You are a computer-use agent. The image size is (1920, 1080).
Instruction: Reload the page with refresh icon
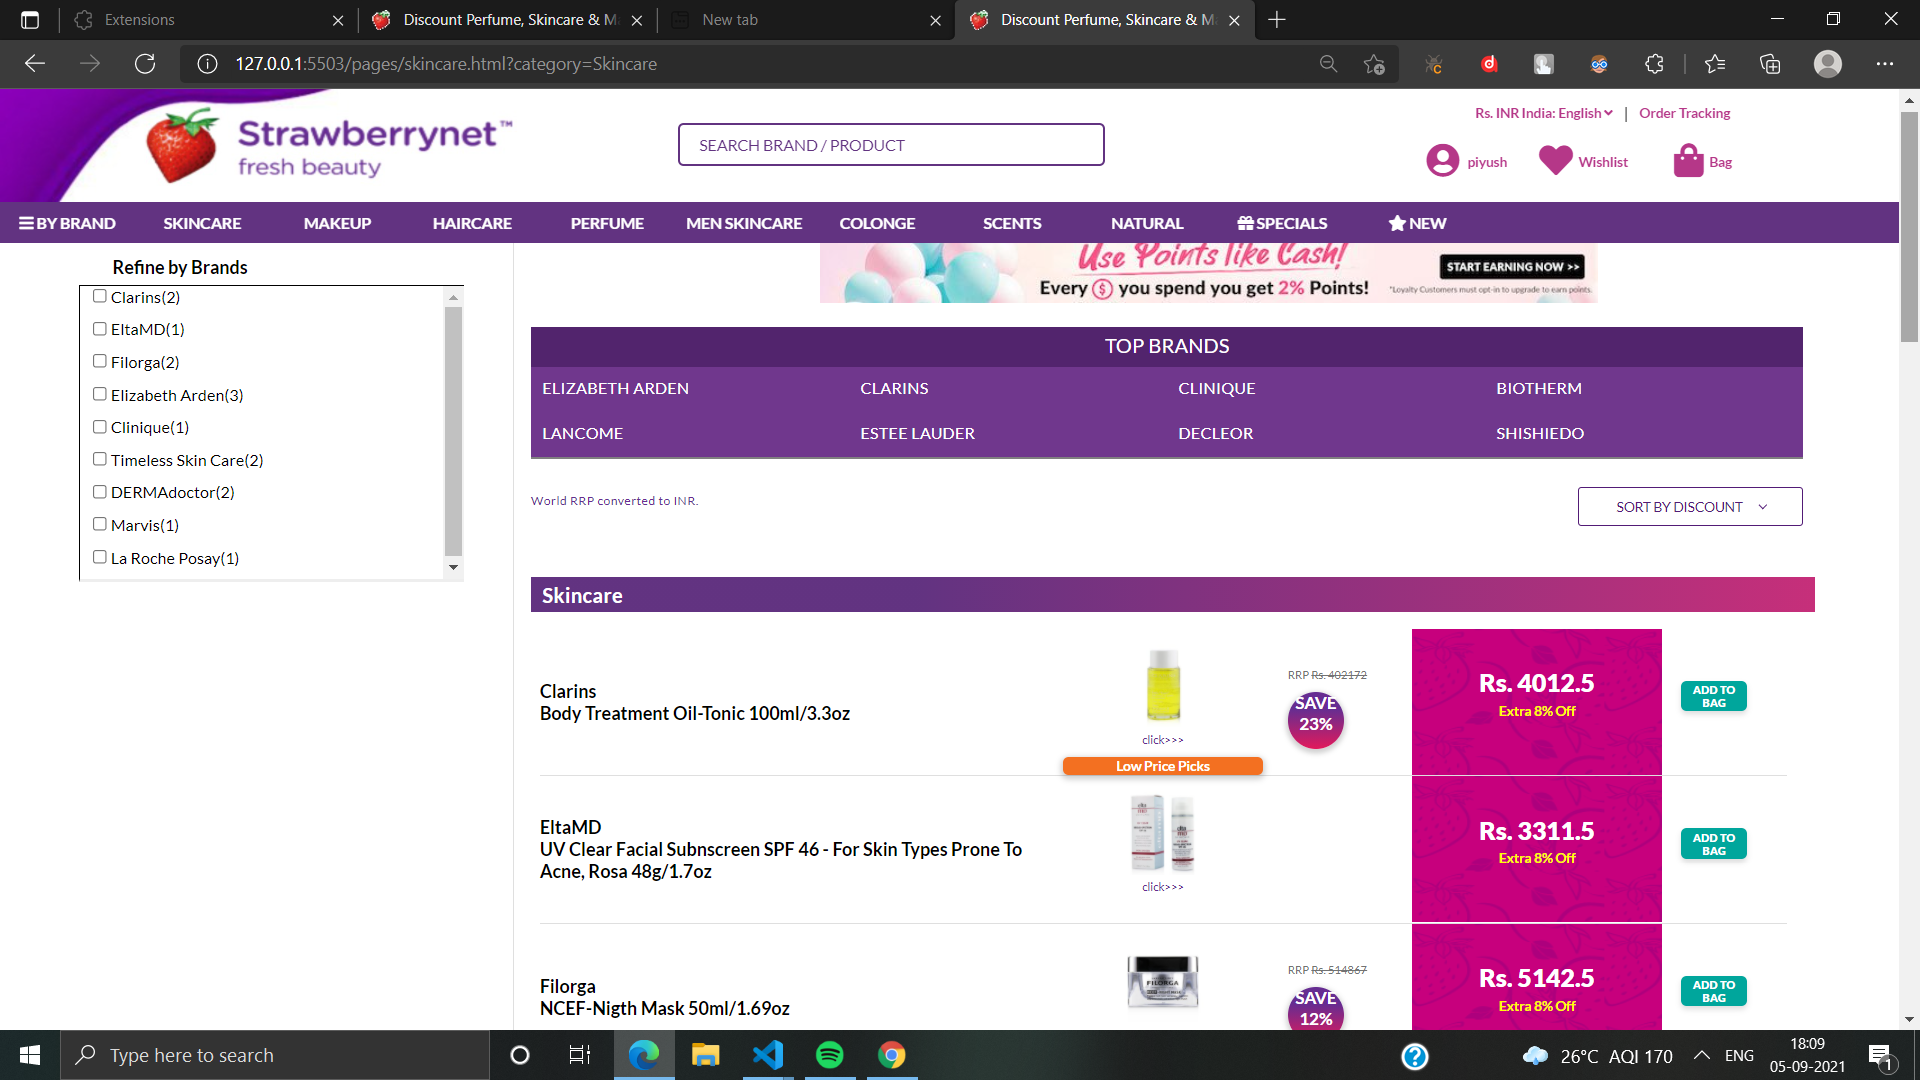point(145,63)
